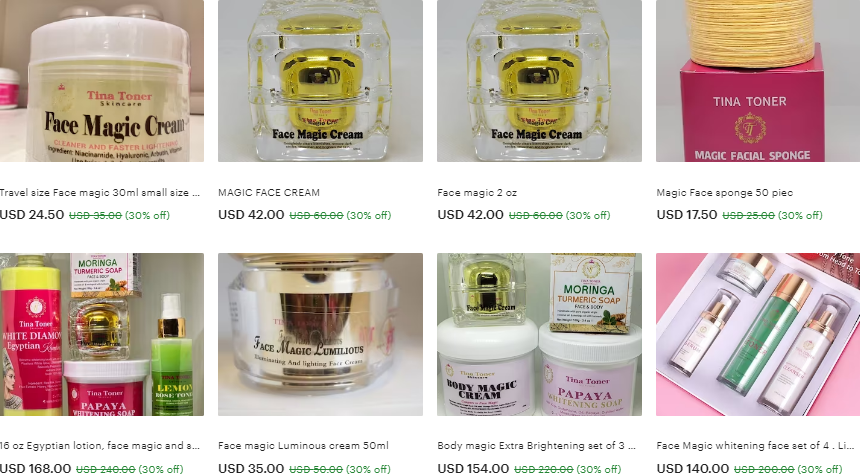Open the 'Face magic 2 oz' title link
This screenshot has height=475, width=860.
click(477, 193)
